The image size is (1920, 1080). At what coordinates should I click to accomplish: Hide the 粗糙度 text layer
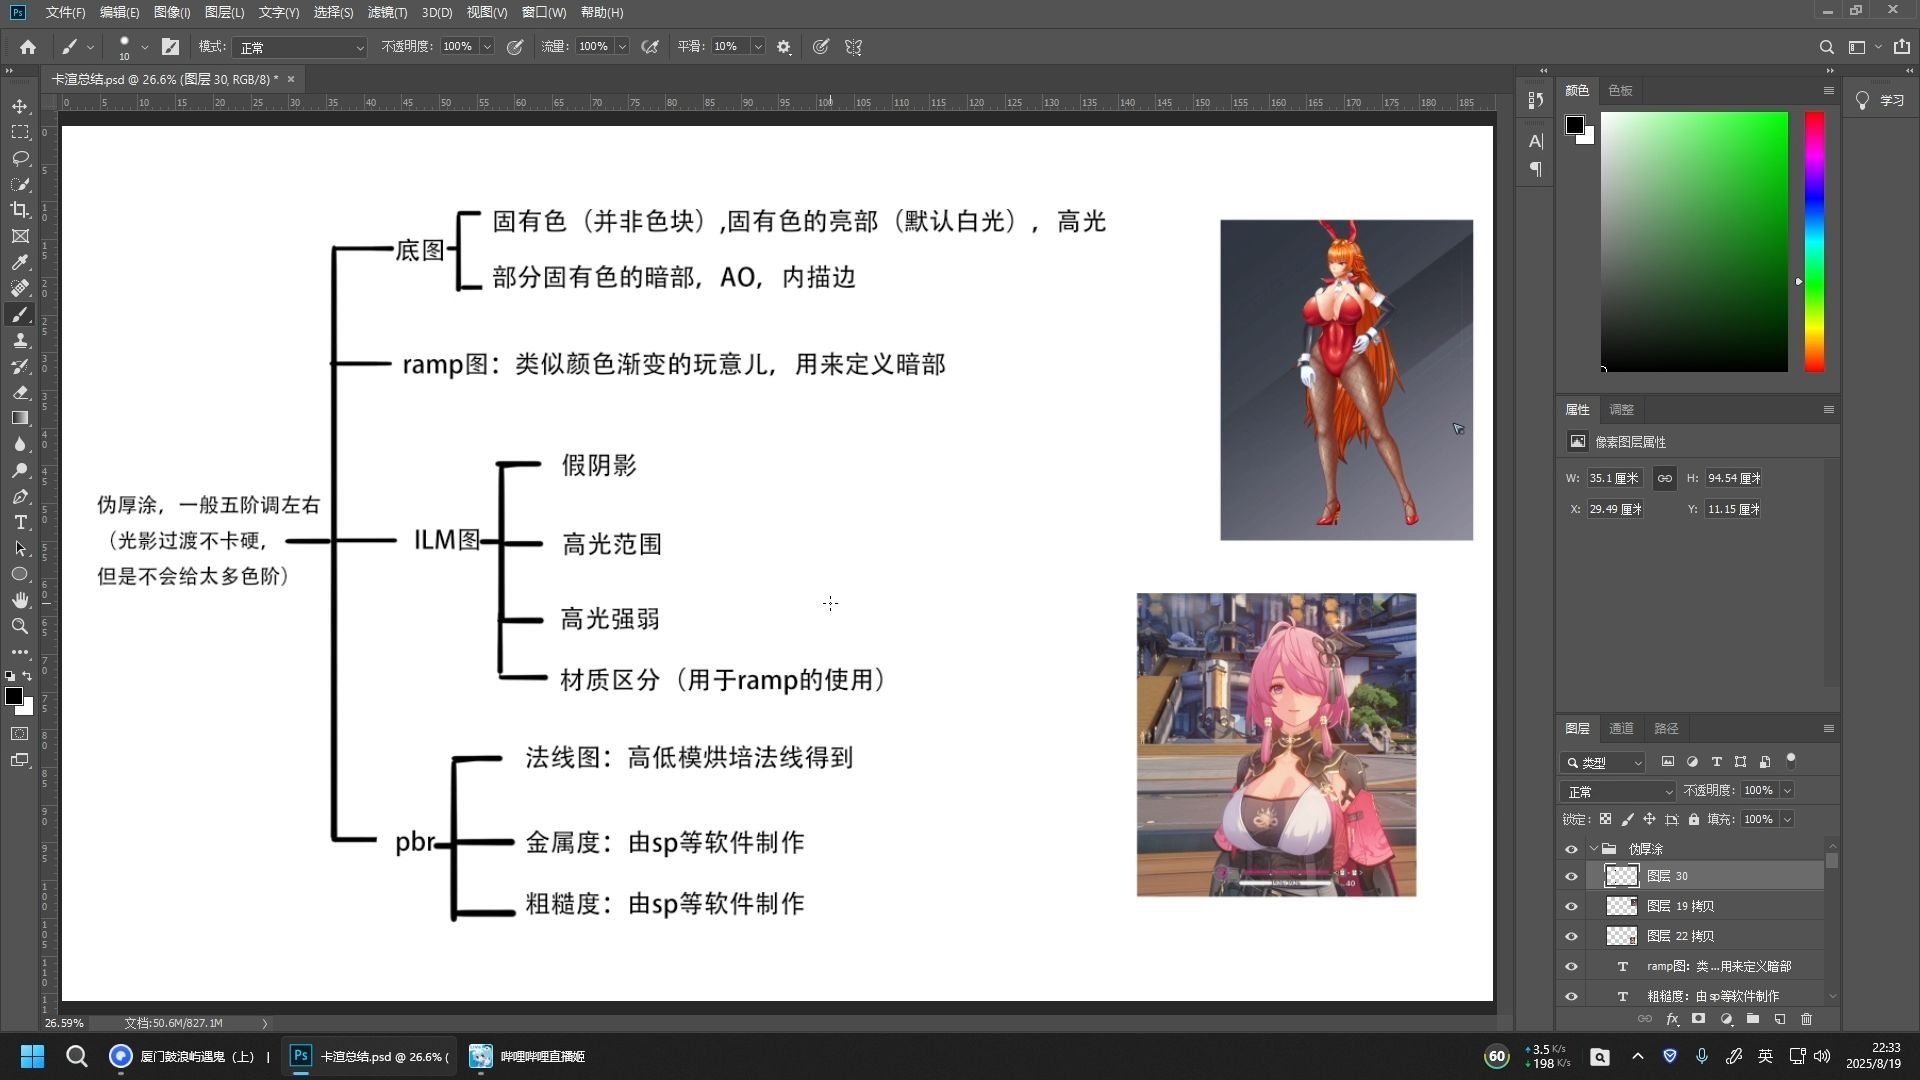[x=1571, y=996]
